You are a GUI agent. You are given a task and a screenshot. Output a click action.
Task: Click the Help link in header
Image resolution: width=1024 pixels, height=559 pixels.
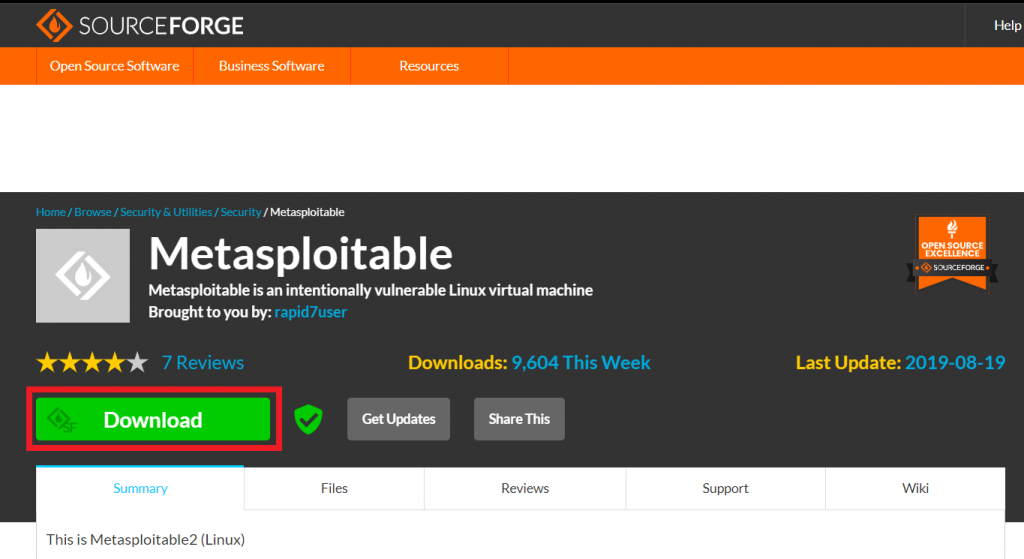point(1007,25)
